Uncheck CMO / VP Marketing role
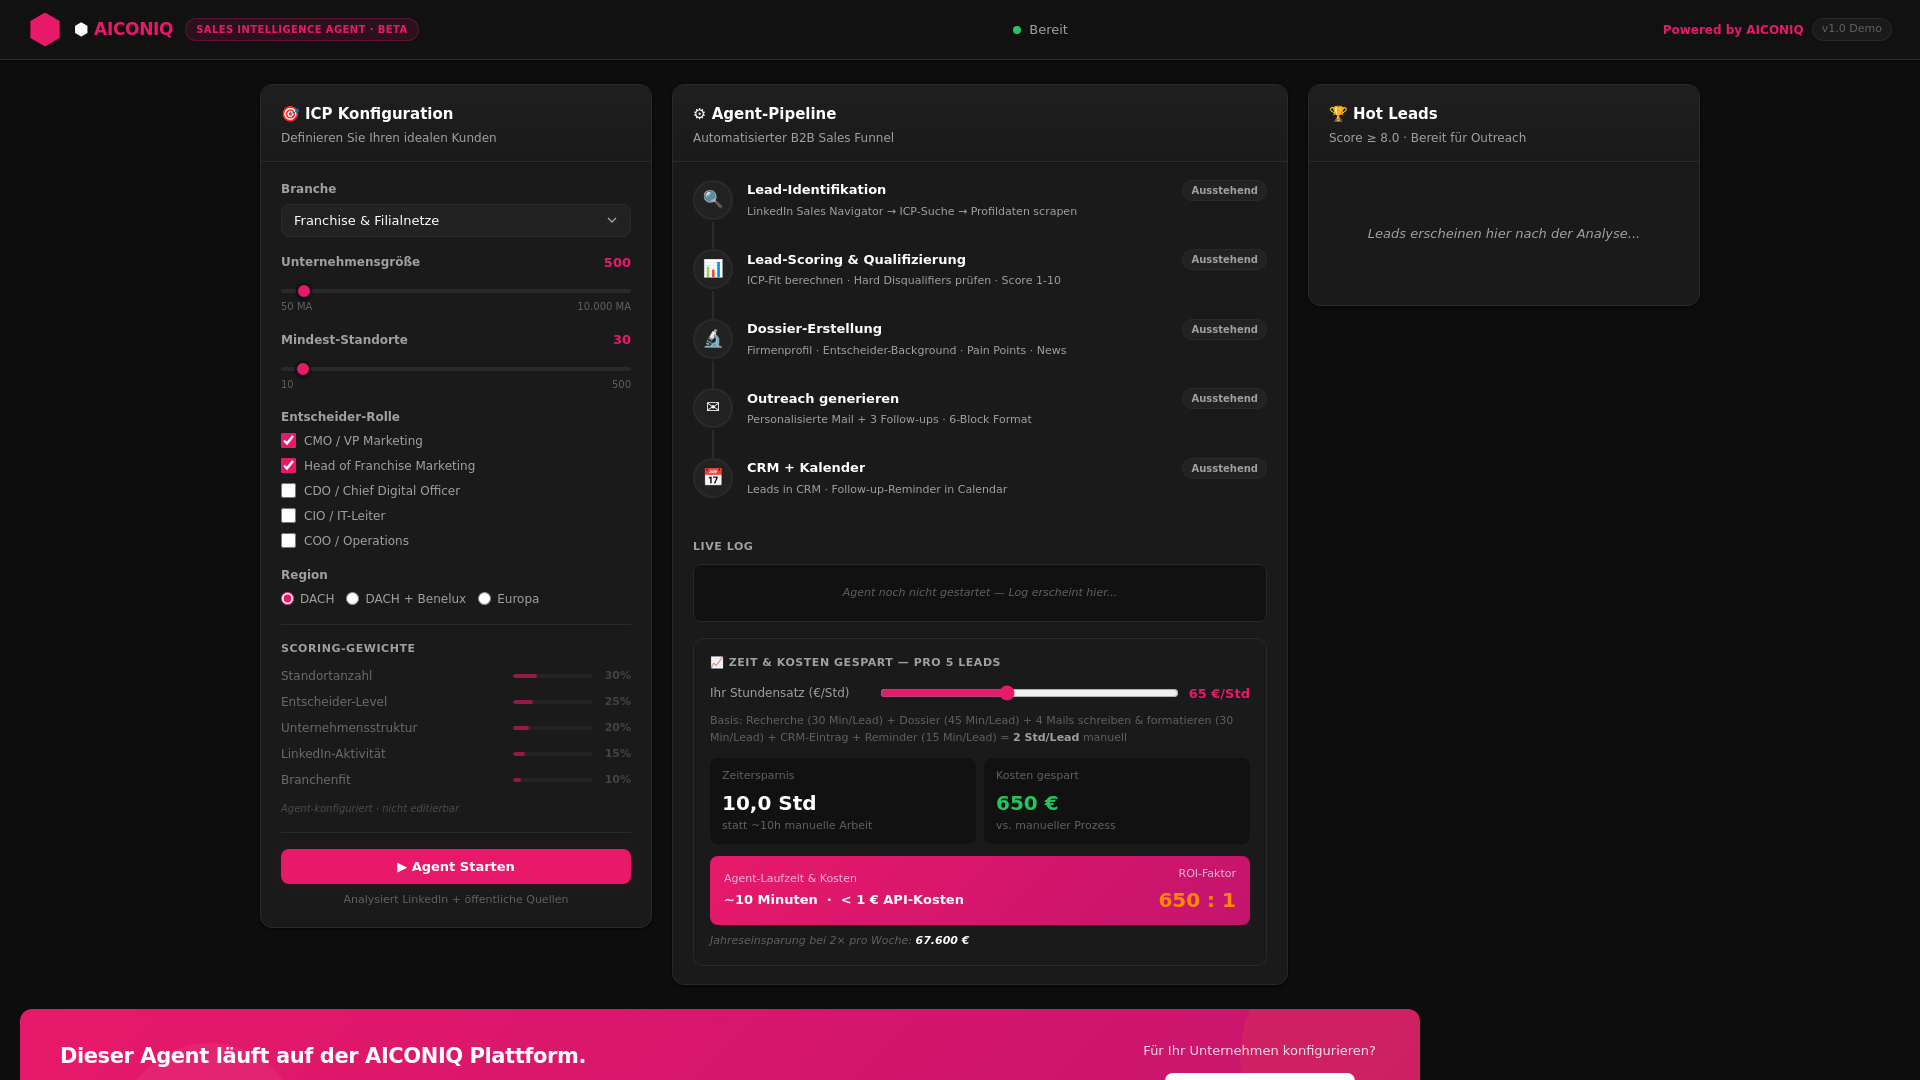The width and height of the screenshot is (1920, 1080). (x=289, y=441)
